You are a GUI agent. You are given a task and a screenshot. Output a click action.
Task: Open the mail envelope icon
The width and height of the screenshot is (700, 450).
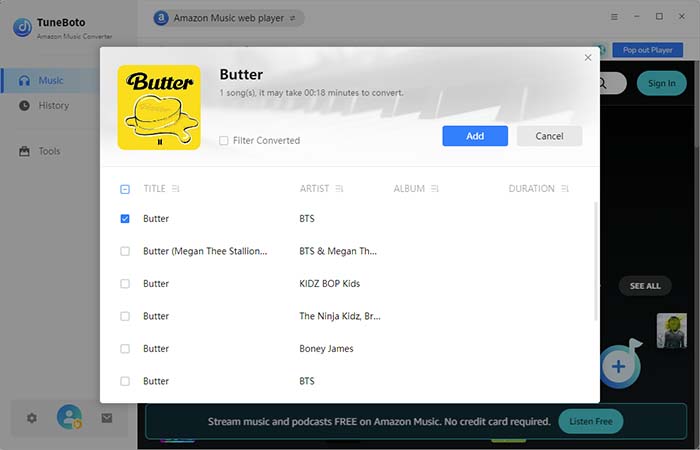[x=107, y=418]
